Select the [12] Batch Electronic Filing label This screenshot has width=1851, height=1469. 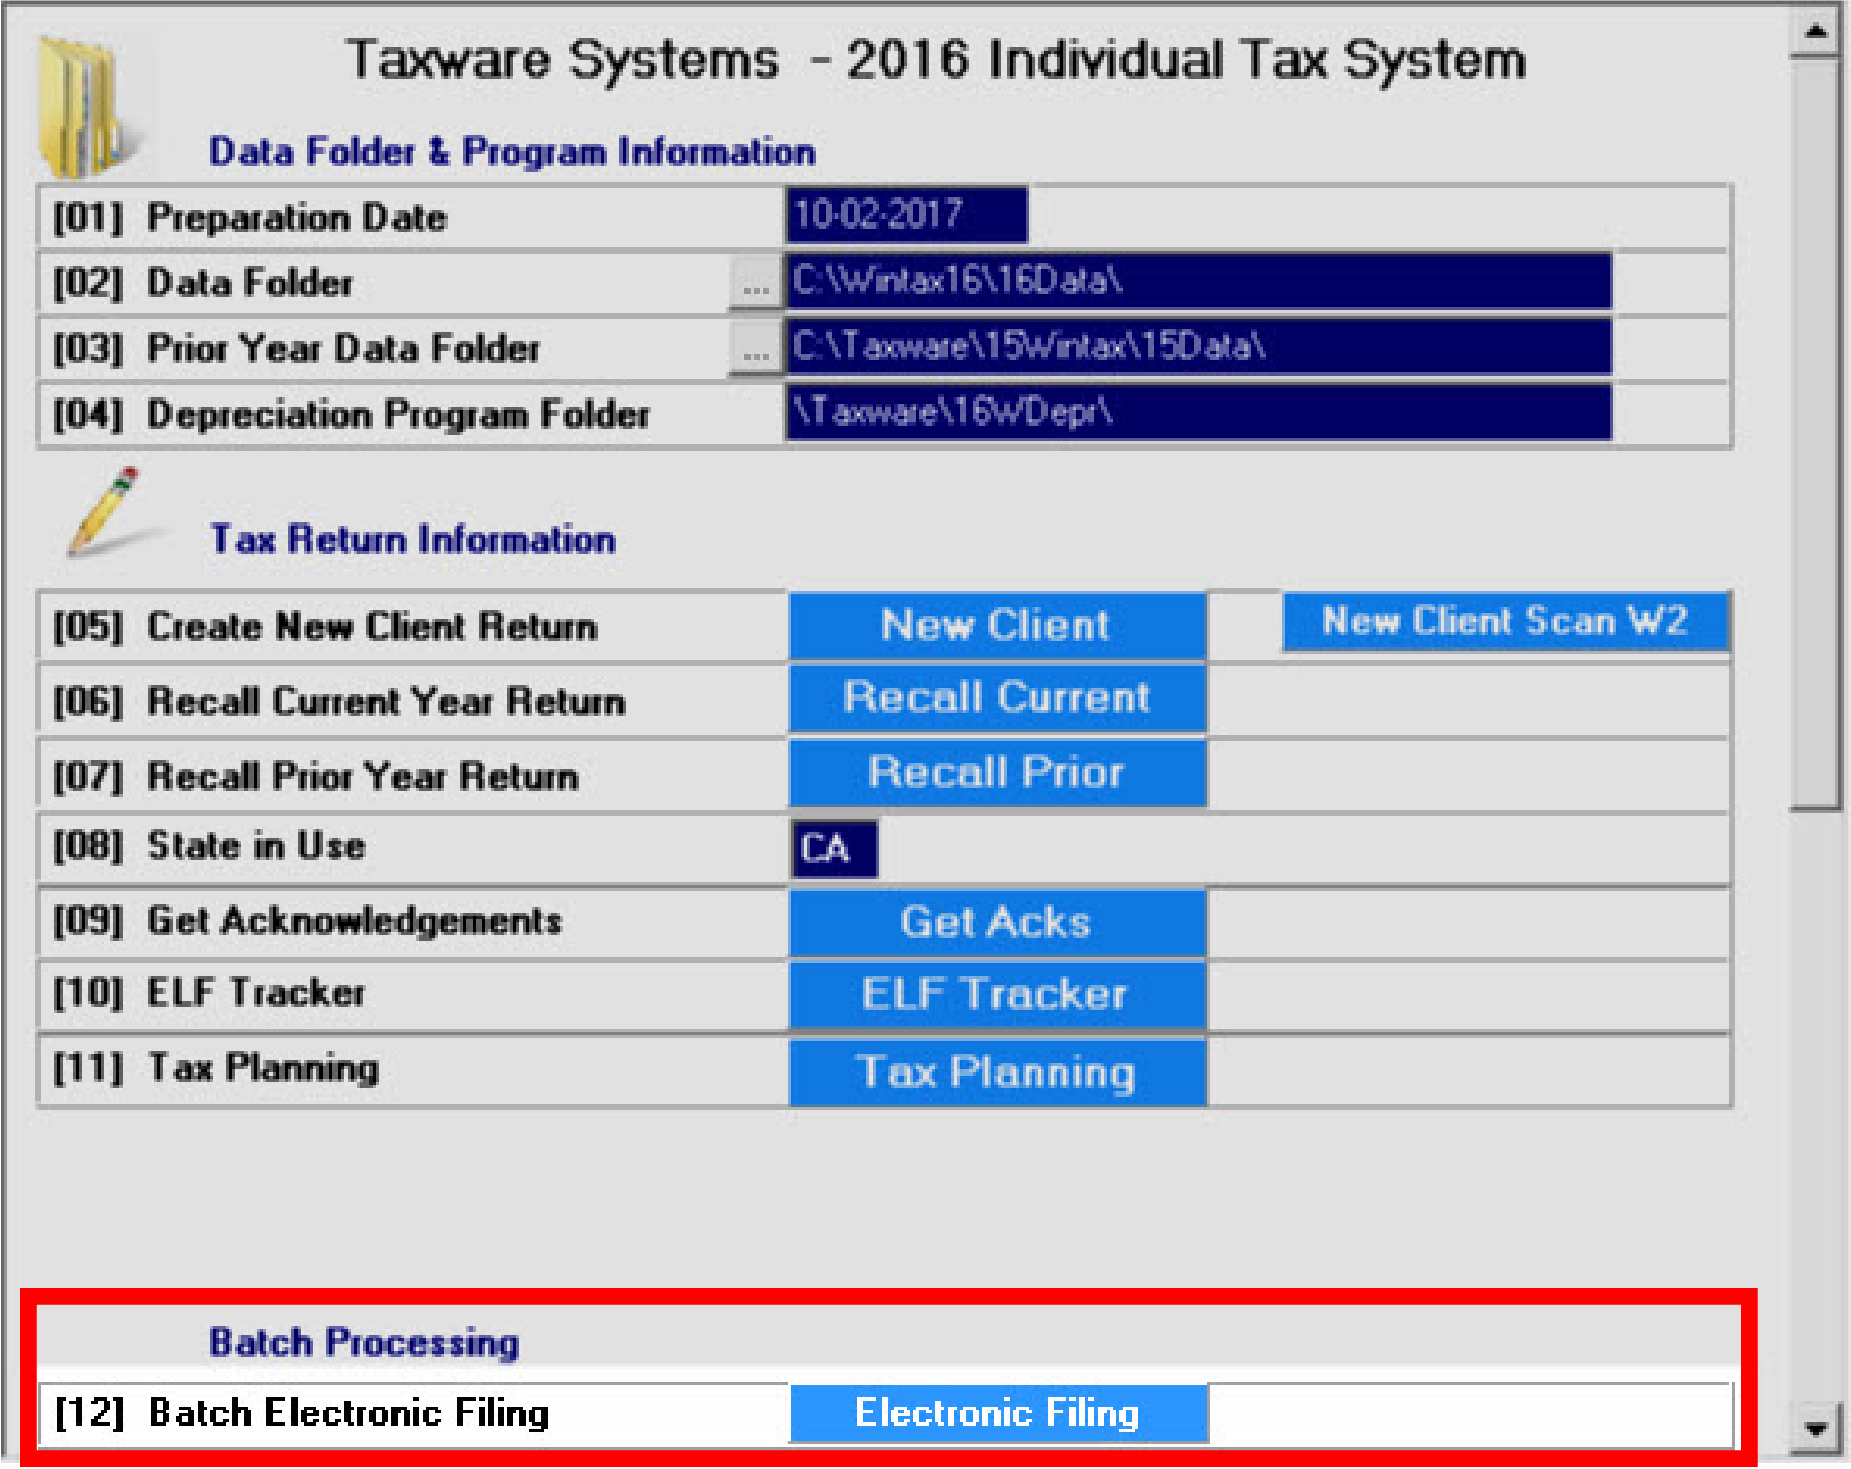pyautogui.click(x=301, y=1413)
